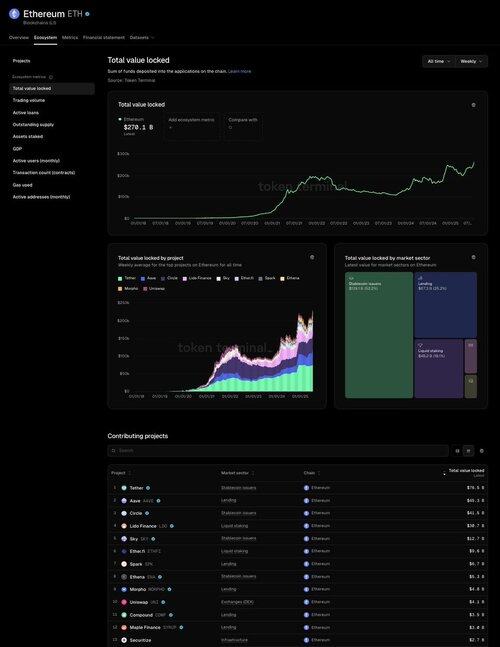This screenshot has width=500, height=647.
Task: Click the Compound project logo in table
Action: click(x=124, y=615)
